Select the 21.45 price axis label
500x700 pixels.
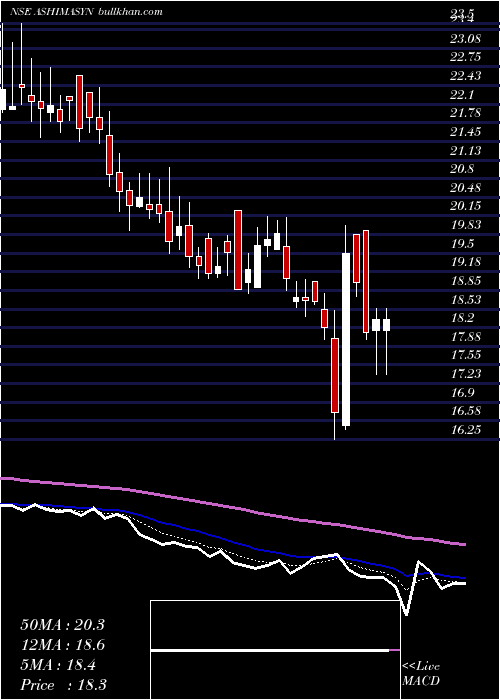466,132
